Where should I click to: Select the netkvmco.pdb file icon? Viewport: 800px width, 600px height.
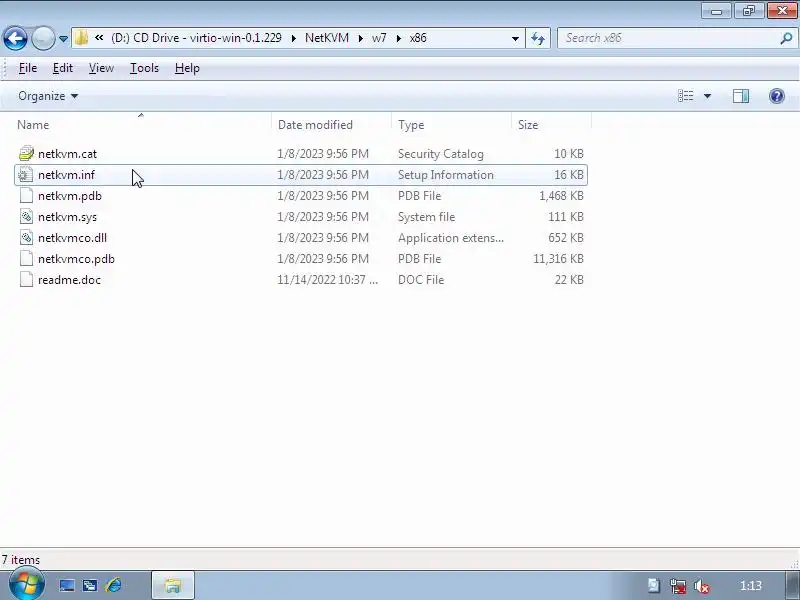[26, 259]
